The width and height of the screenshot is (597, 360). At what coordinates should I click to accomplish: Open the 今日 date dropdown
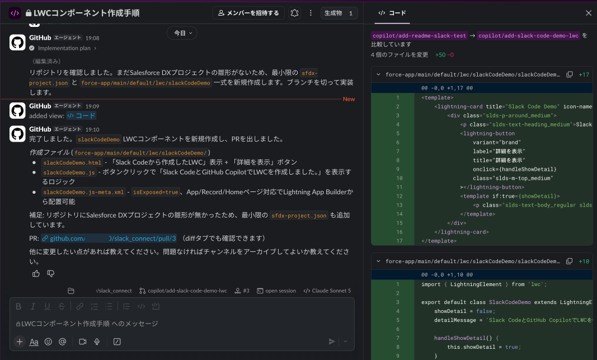(182, 33)
